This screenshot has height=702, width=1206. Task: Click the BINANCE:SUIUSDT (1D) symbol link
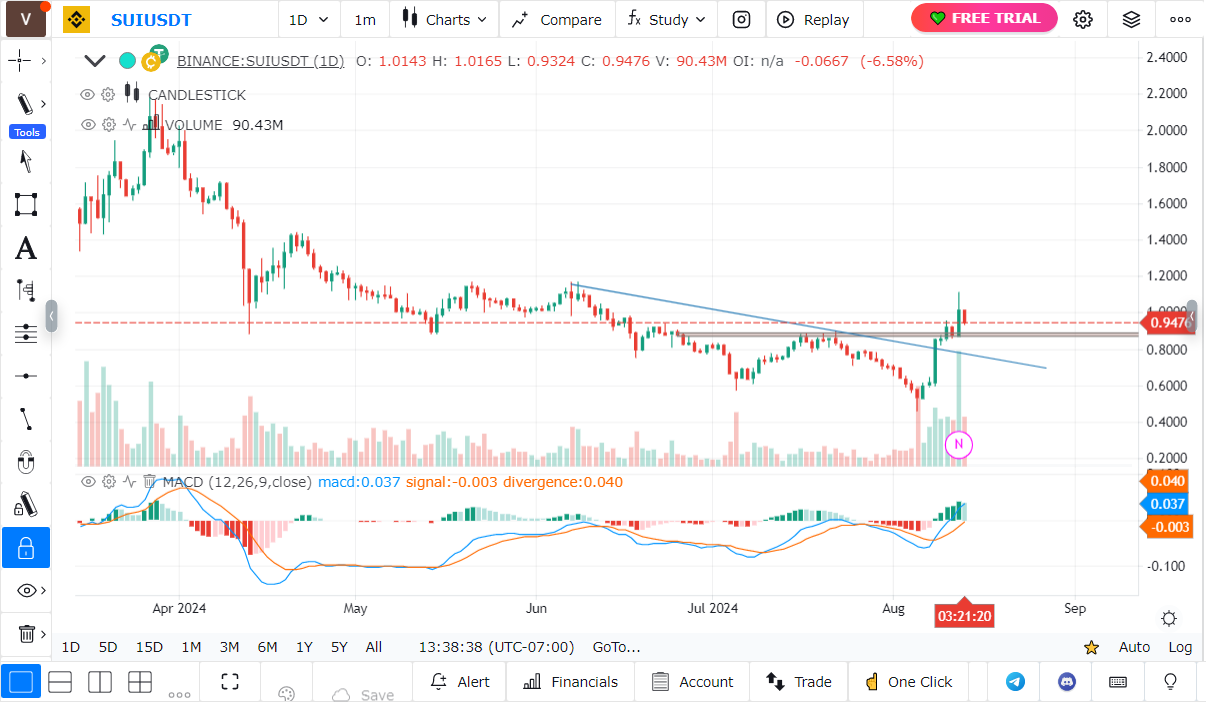click(x=260, y=61)
